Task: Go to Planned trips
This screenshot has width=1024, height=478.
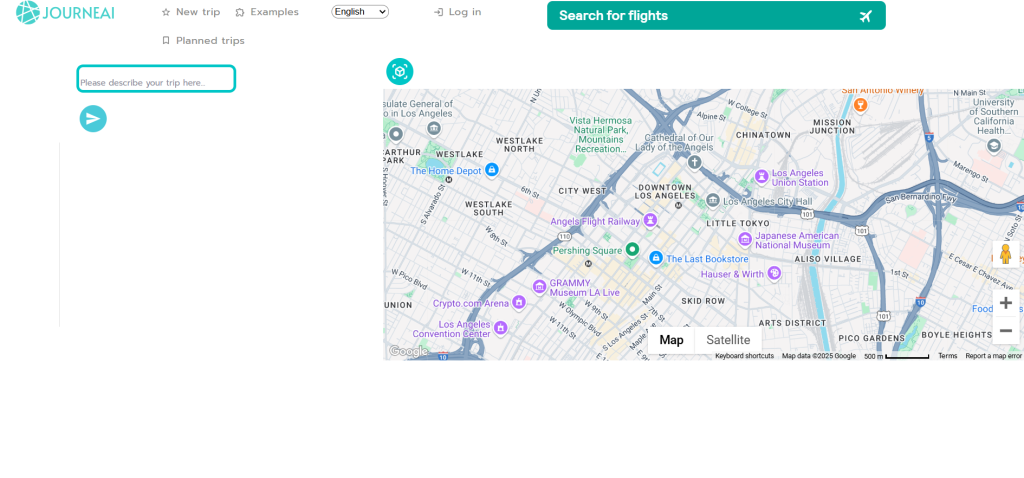Action: pos(203,41)
